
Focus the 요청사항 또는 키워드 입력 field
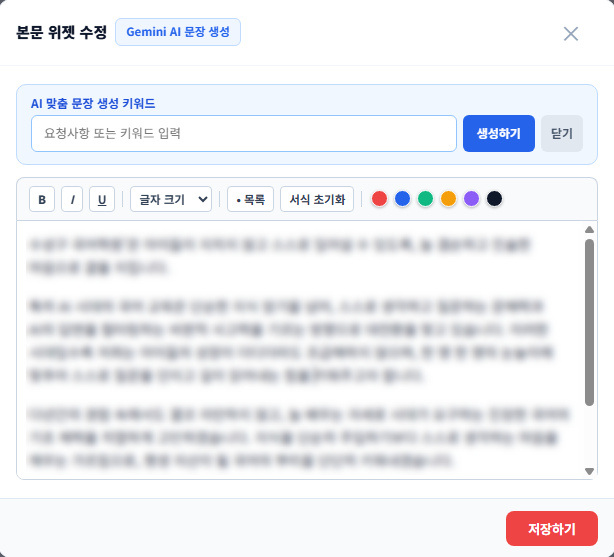244,133
